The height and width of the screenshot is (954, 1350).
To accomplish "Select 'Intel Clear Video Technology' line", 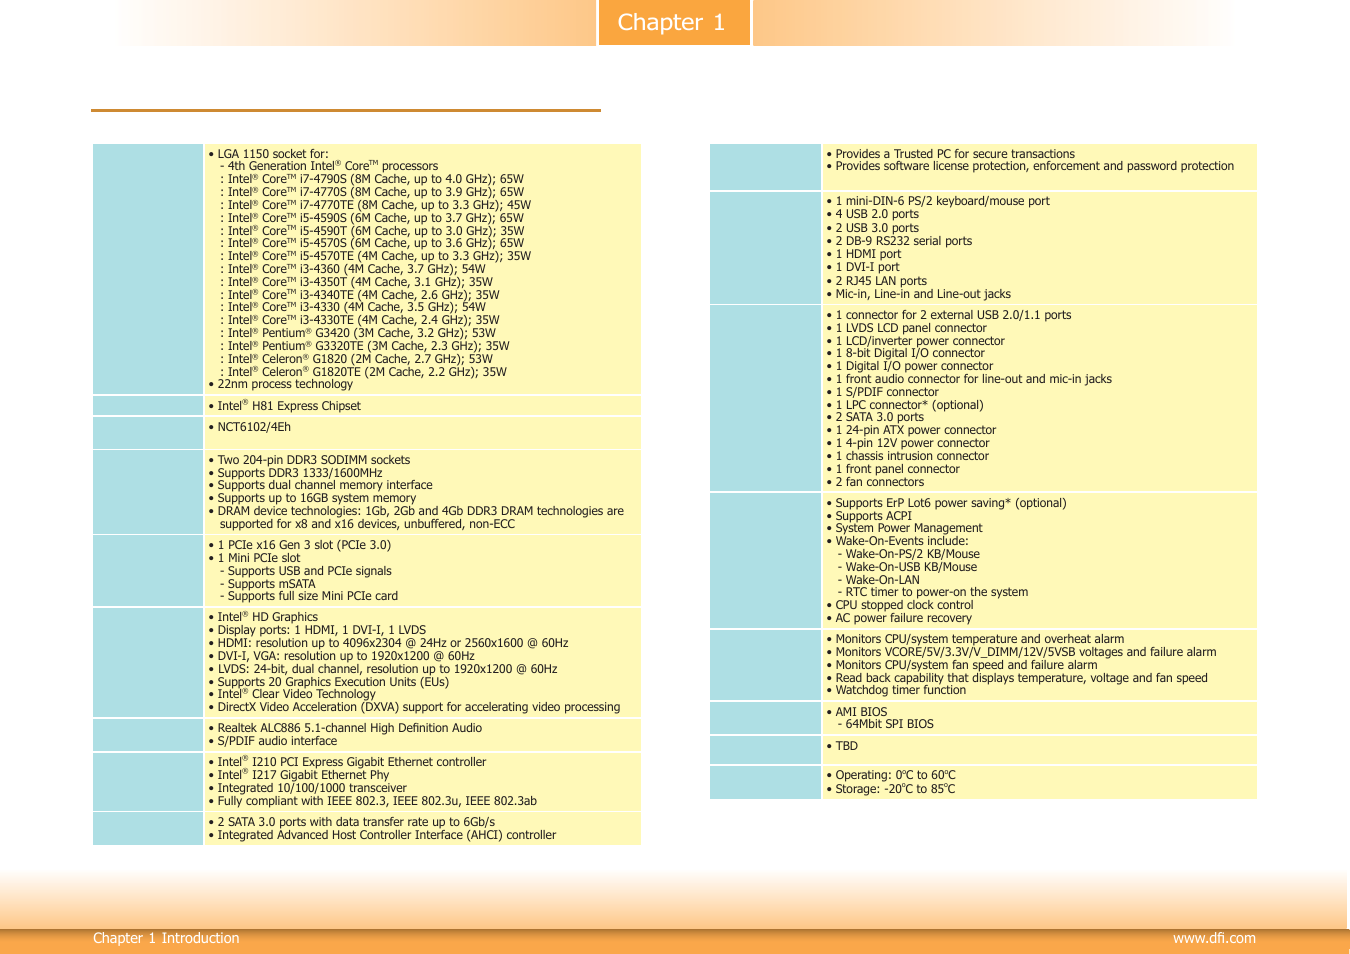I will 292,694.
